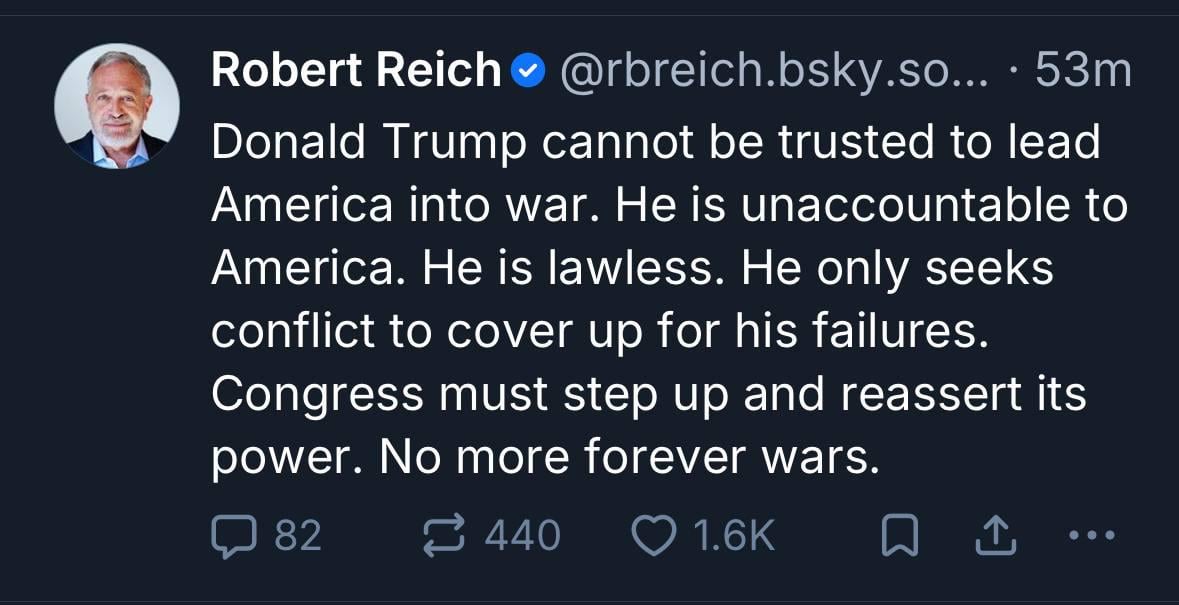The image size is (1179, 605).
Task: Click the blue verified checkmark badge
Action: 527,71
